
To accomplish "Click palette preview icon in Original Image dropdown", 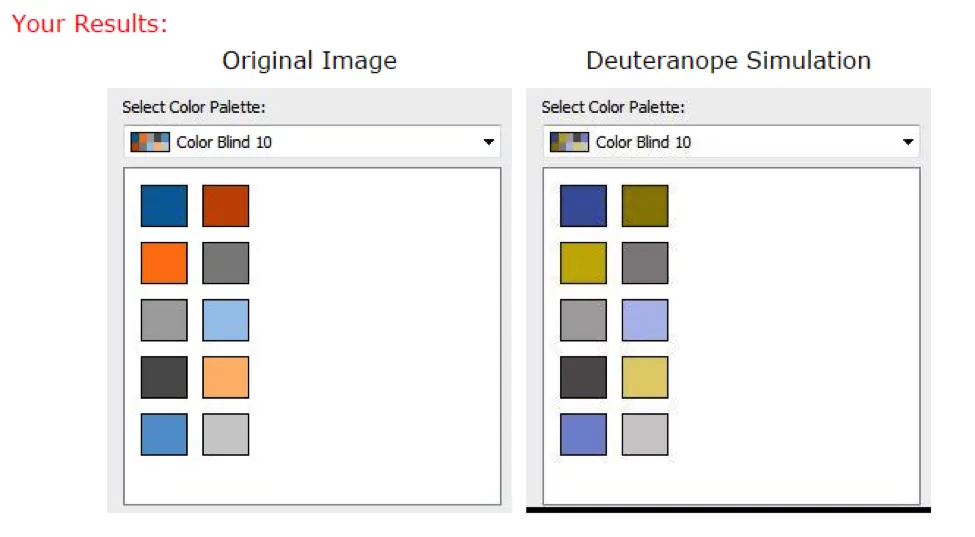I will pyautogui.click(x=150, y=142).
